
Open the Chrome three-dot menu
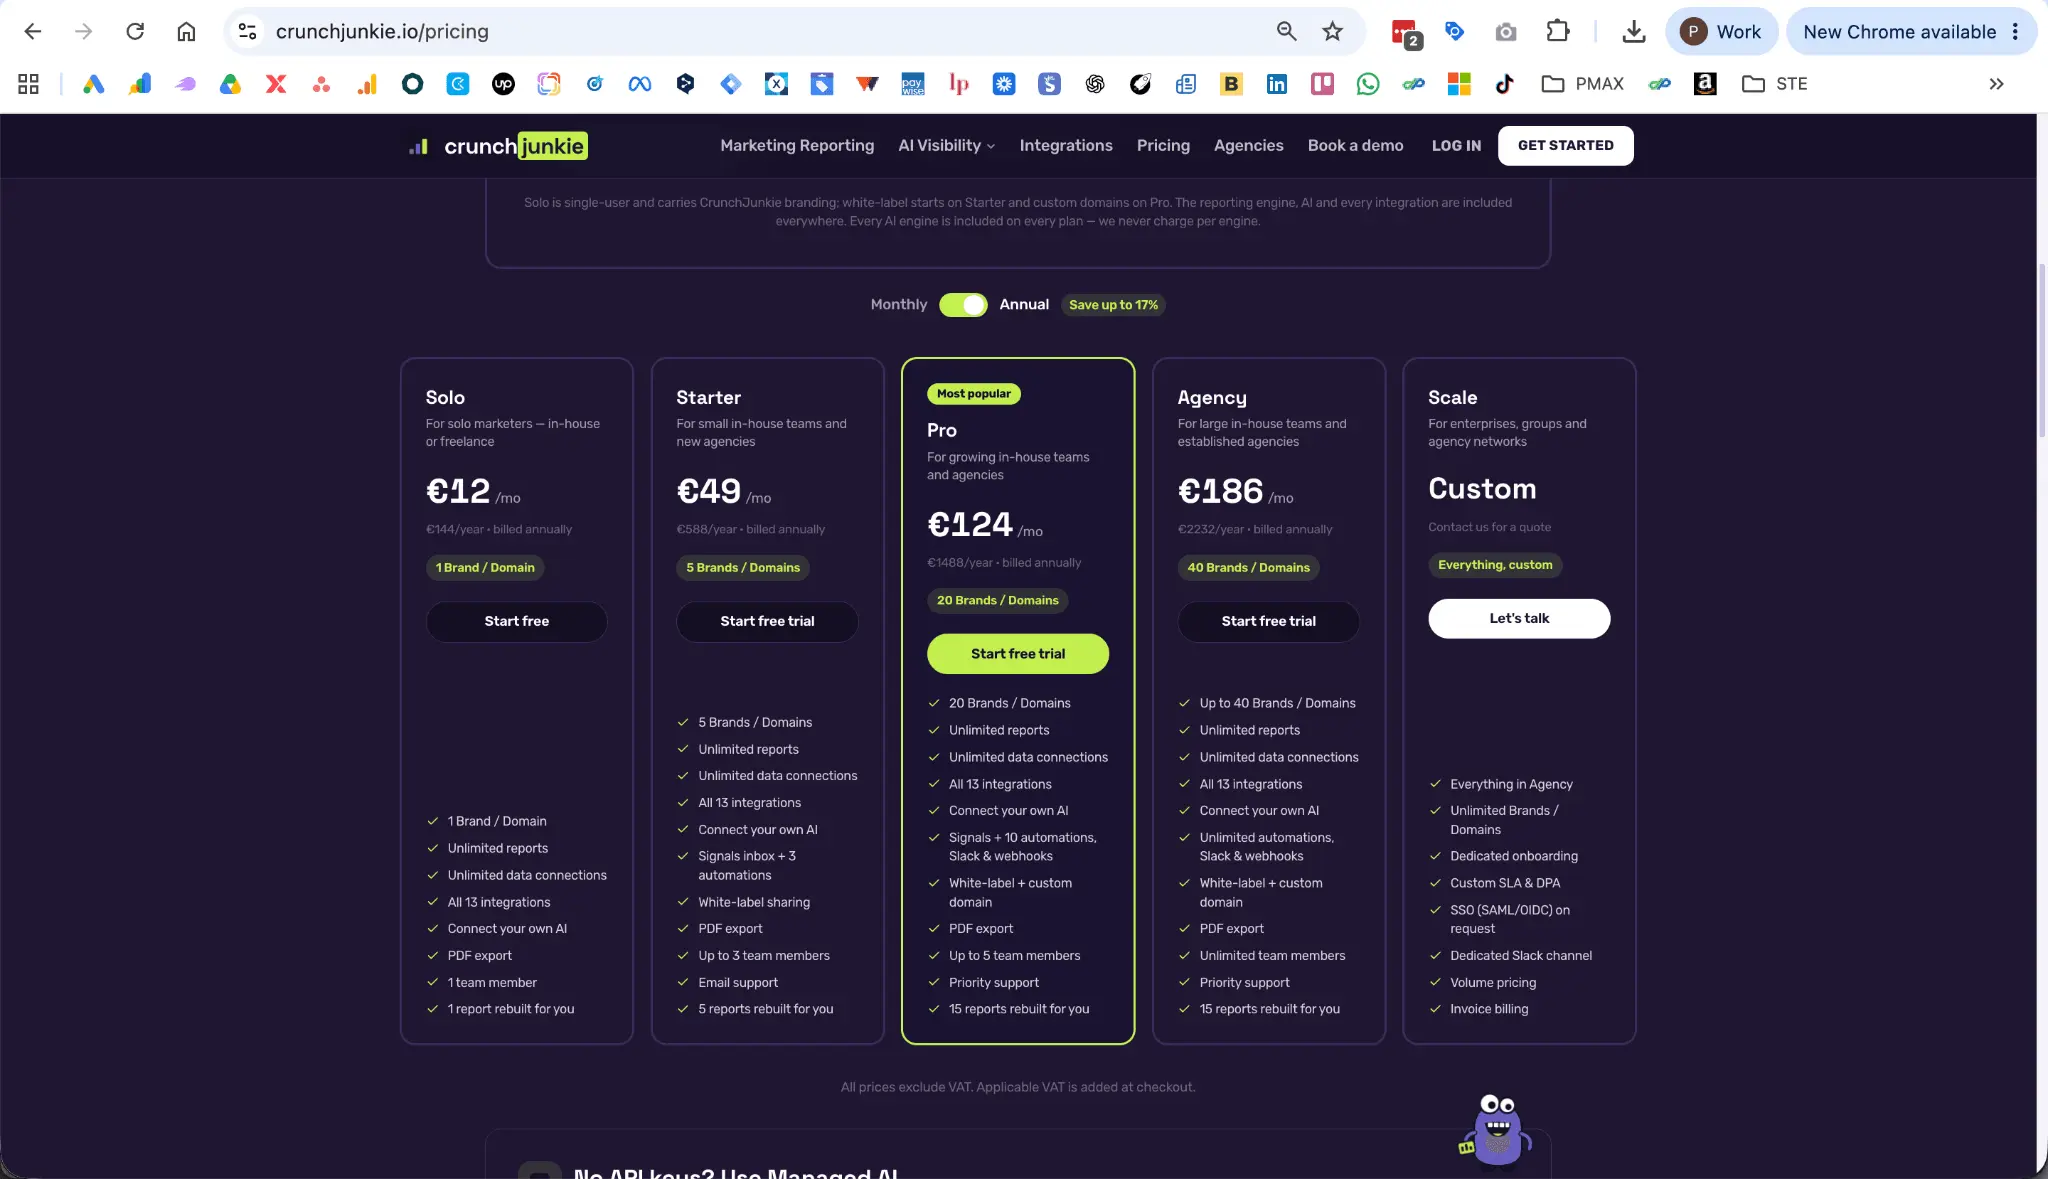click(2015, 32)
